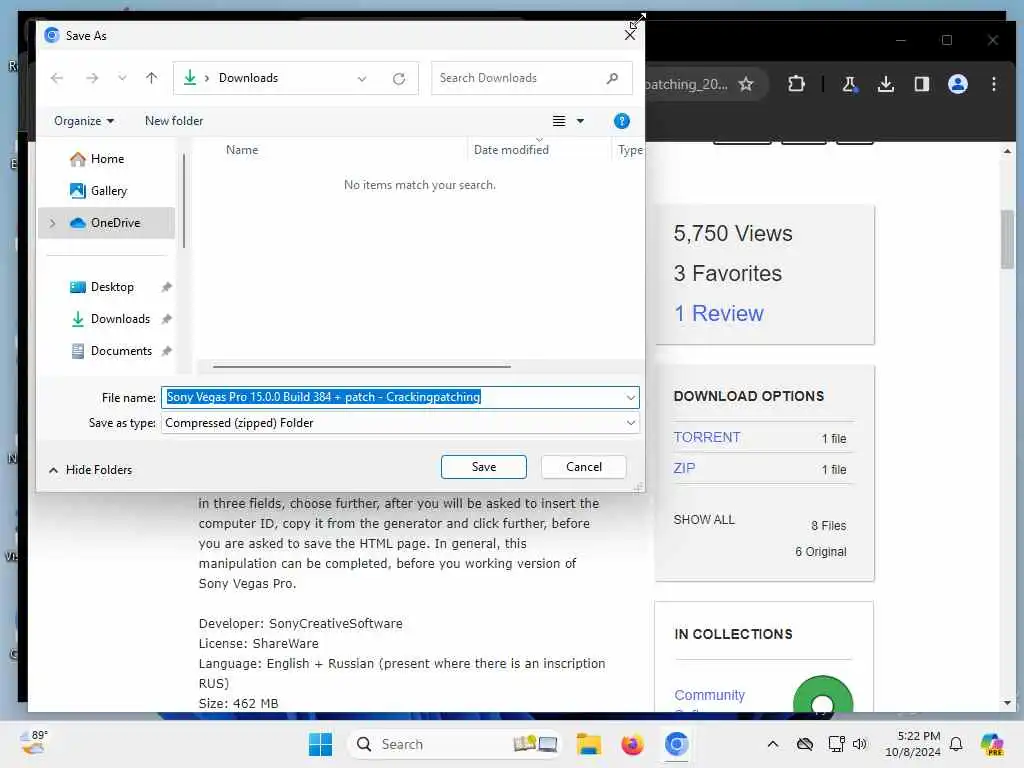Click SHOW ALL download options
1024x768 pixels.
(704, 520)
